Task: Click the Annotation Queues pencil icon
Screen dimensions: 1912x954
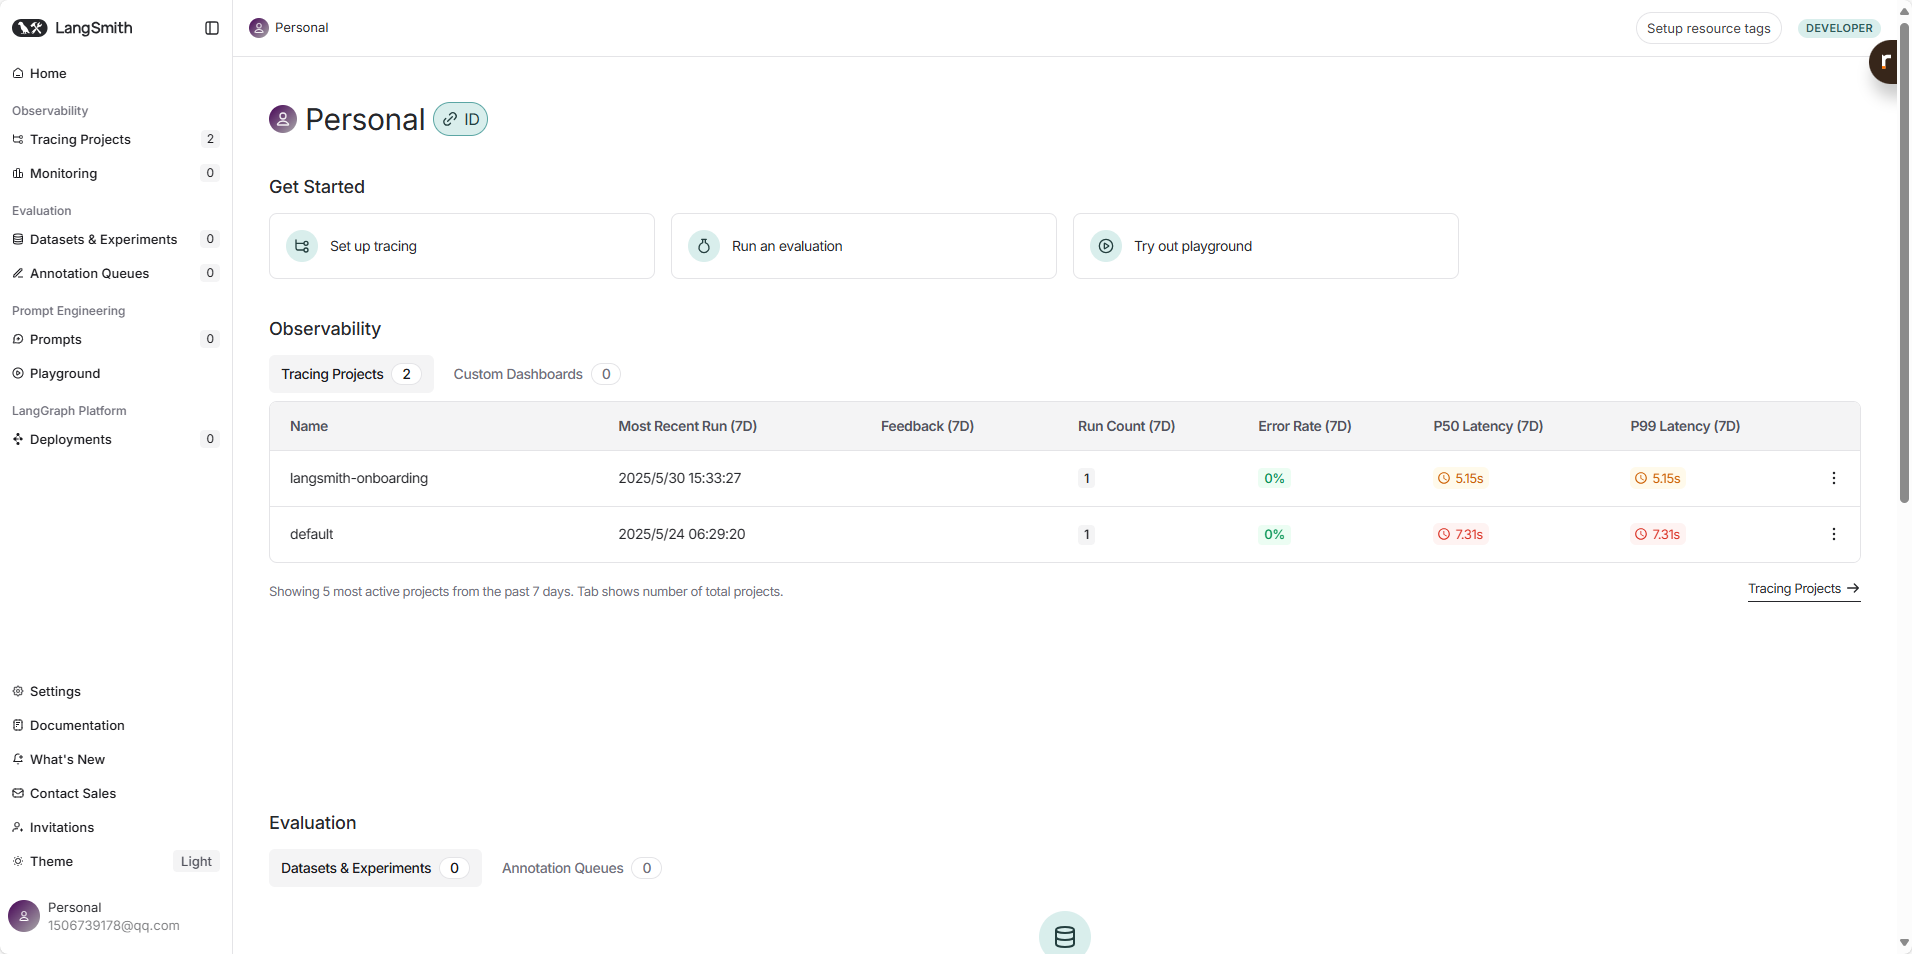Action: [x=18, y=273]
